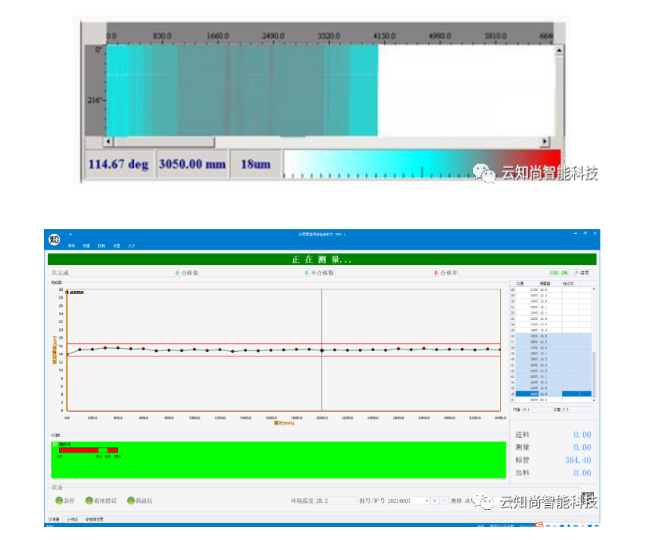Click the cyan-to-red color scale bar
648x540 pixels.
point(420,163)
